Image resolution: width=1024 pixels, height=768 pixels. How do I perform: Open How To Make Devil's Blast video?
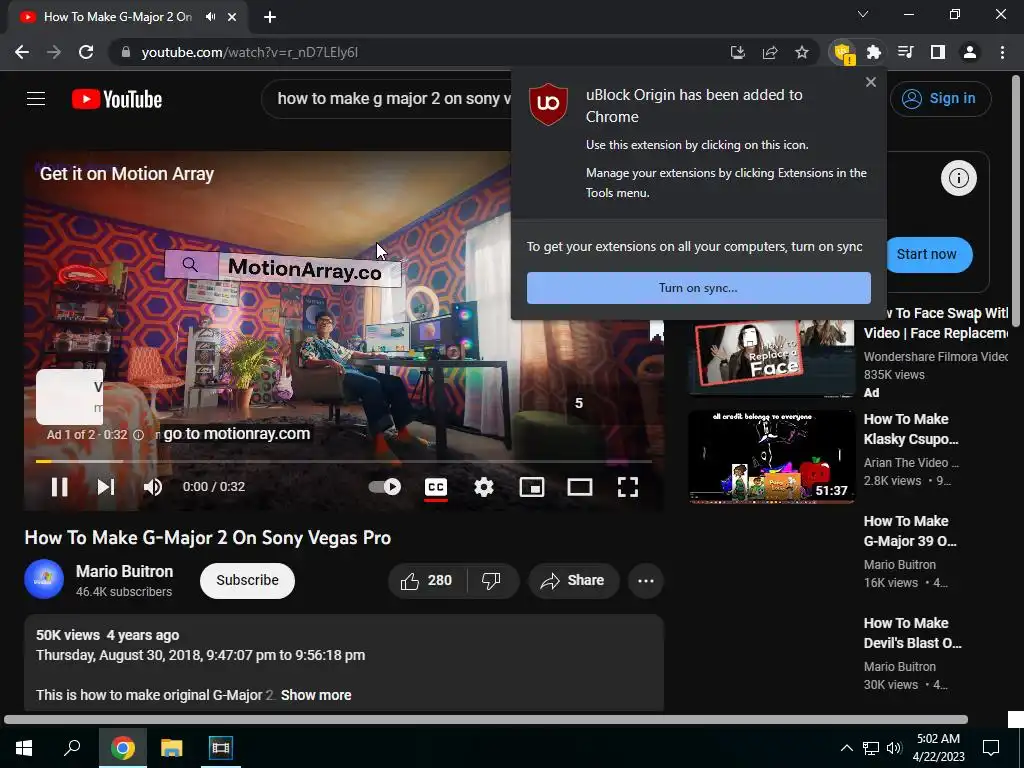(912, 633)
